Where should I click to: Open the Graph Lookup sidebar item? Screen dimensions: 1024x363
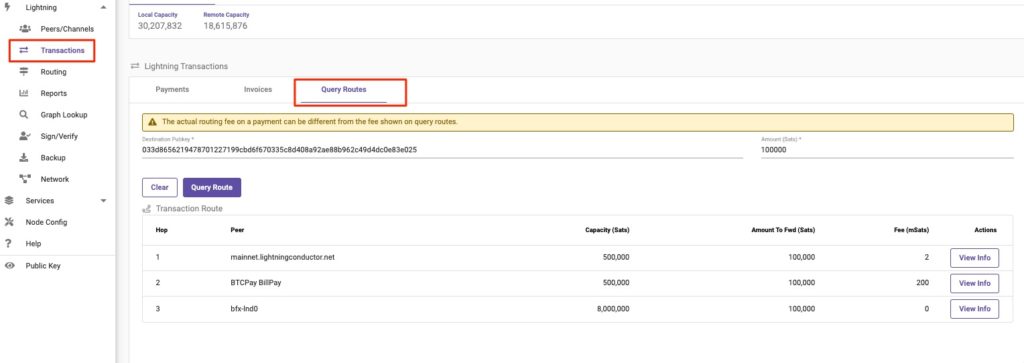(63, 115)
